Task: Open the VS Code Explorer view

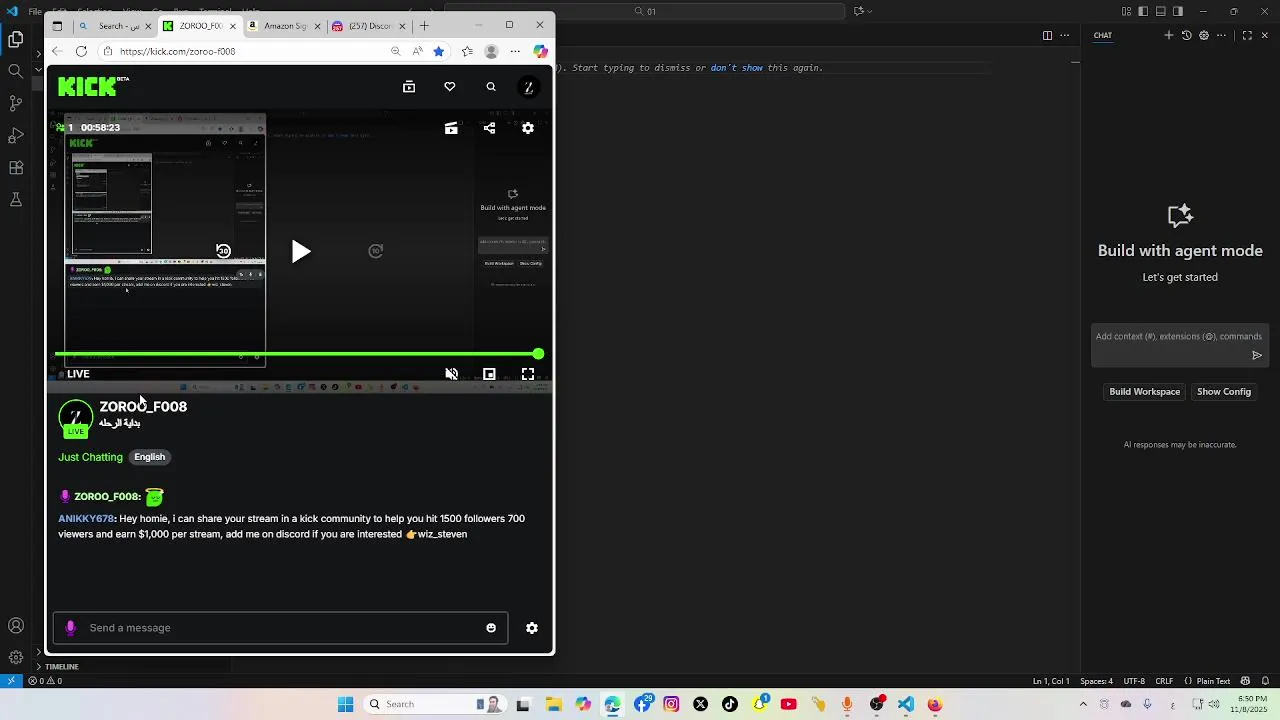Action: (x=16, y=40)
